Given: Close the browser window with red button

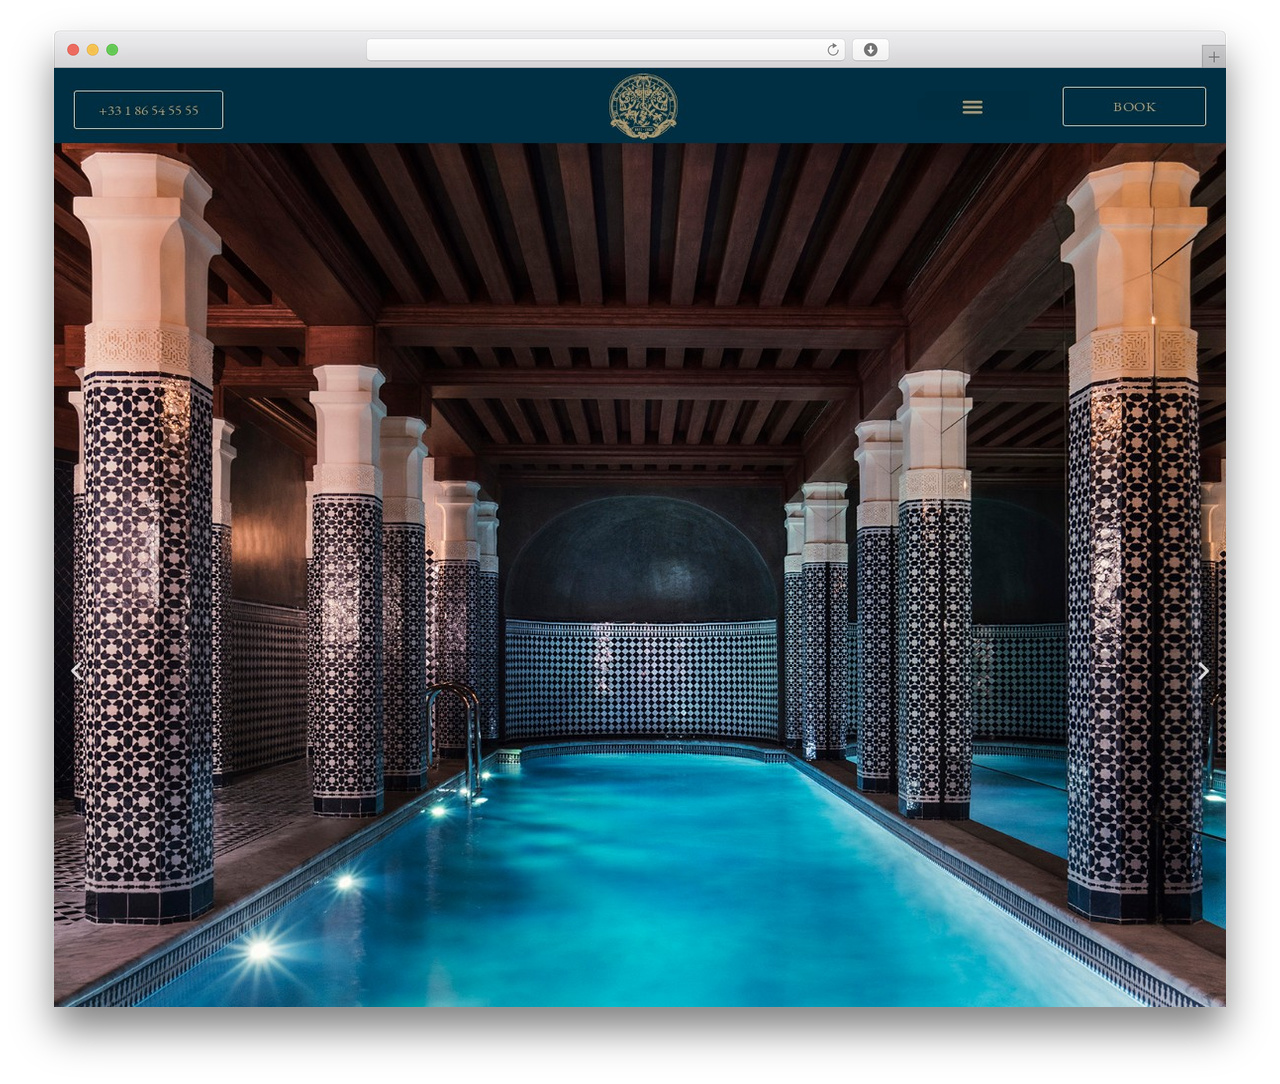Looking at the screenshot, I should coord(73,50).
